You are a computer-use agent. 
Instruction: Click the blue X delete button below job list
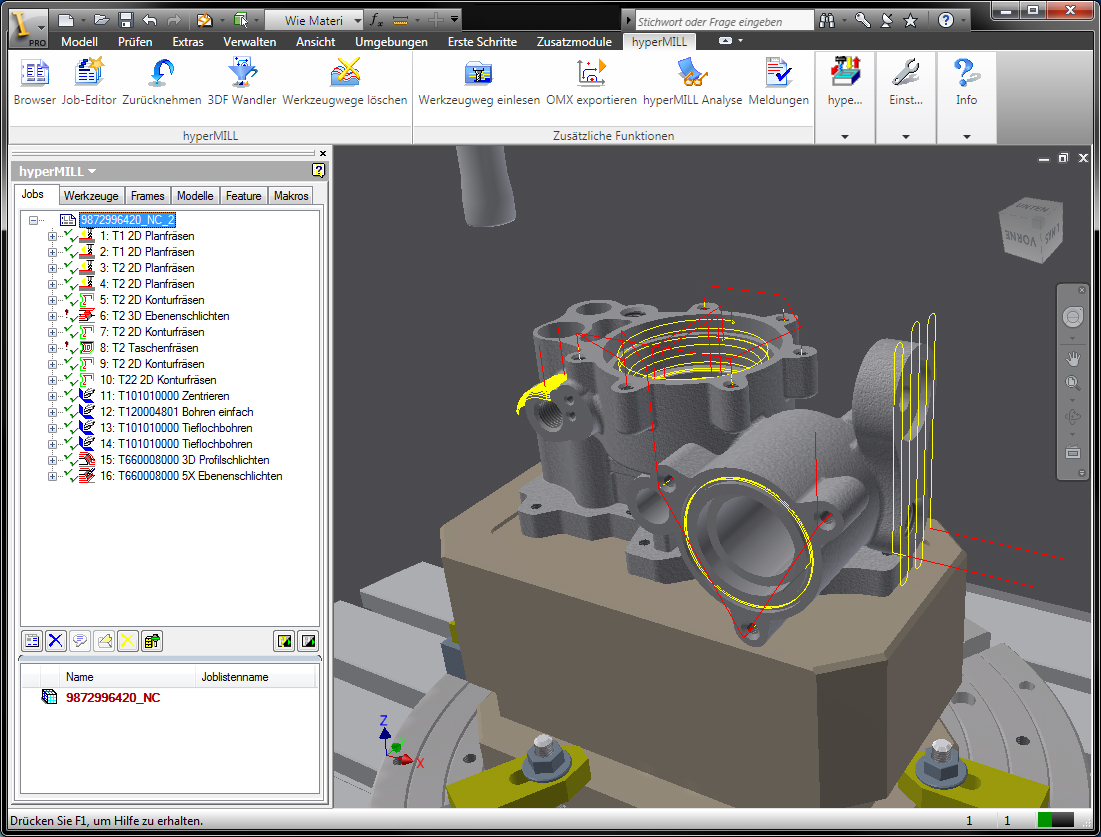[56, 640]
